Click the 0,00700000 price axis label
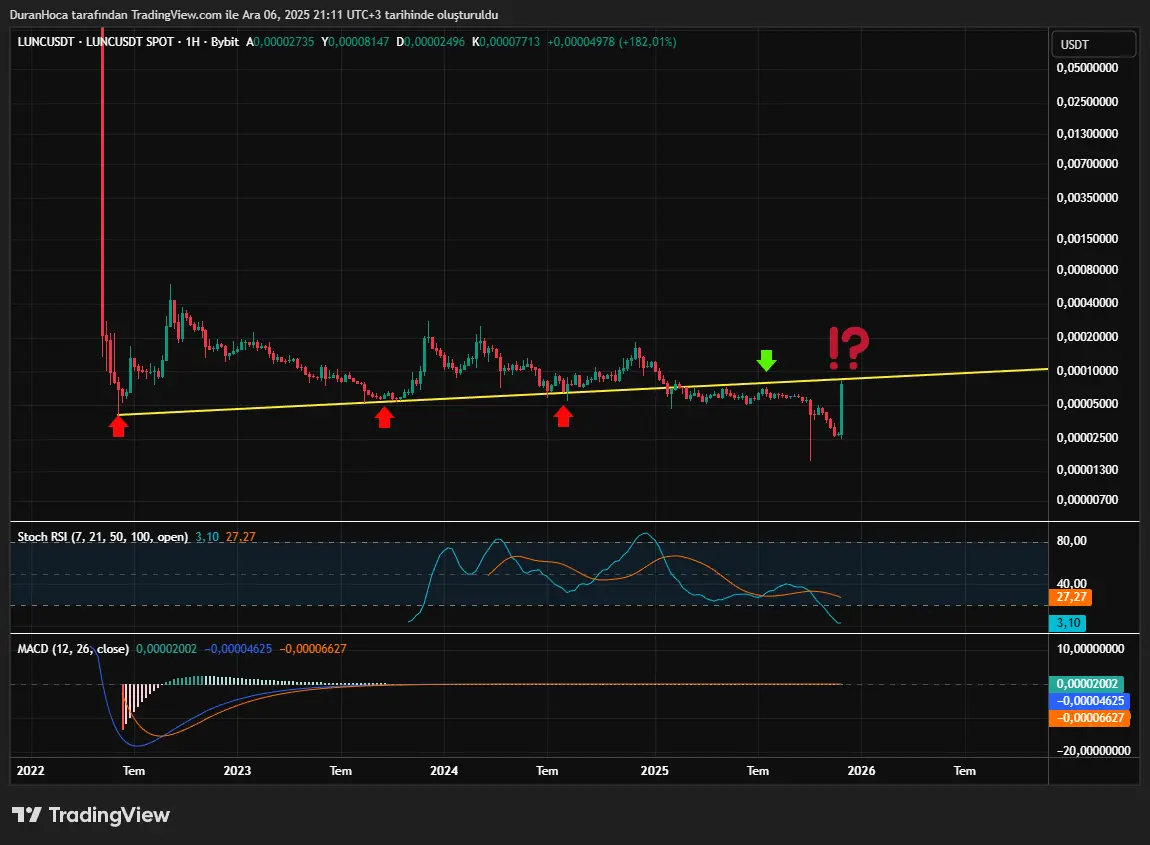The height and width of the screenshot is (845, 1150). [1087, 164]
